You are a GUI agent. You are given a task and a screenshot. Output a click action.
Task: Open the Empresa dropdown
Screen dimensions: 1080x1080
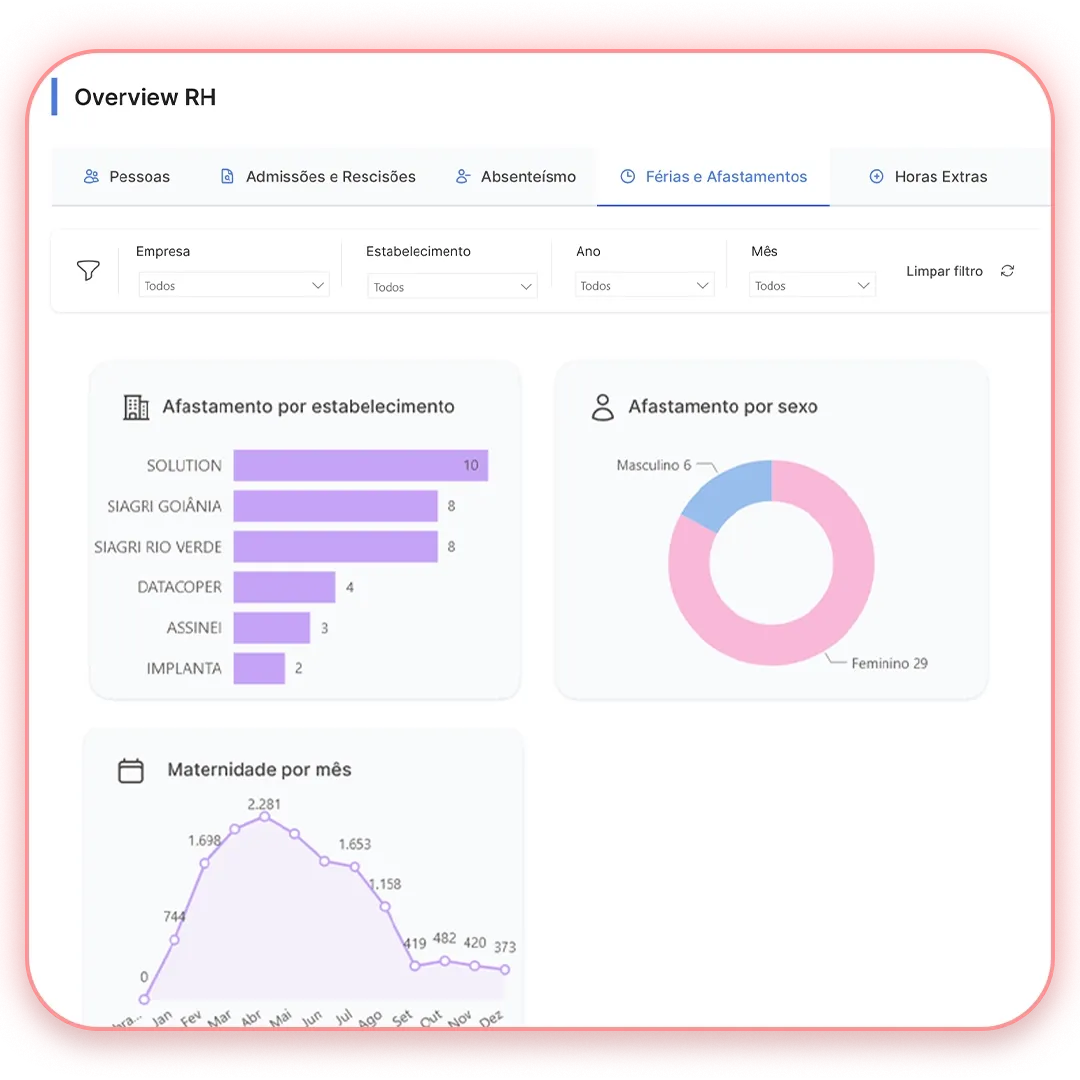coord(233,285)
